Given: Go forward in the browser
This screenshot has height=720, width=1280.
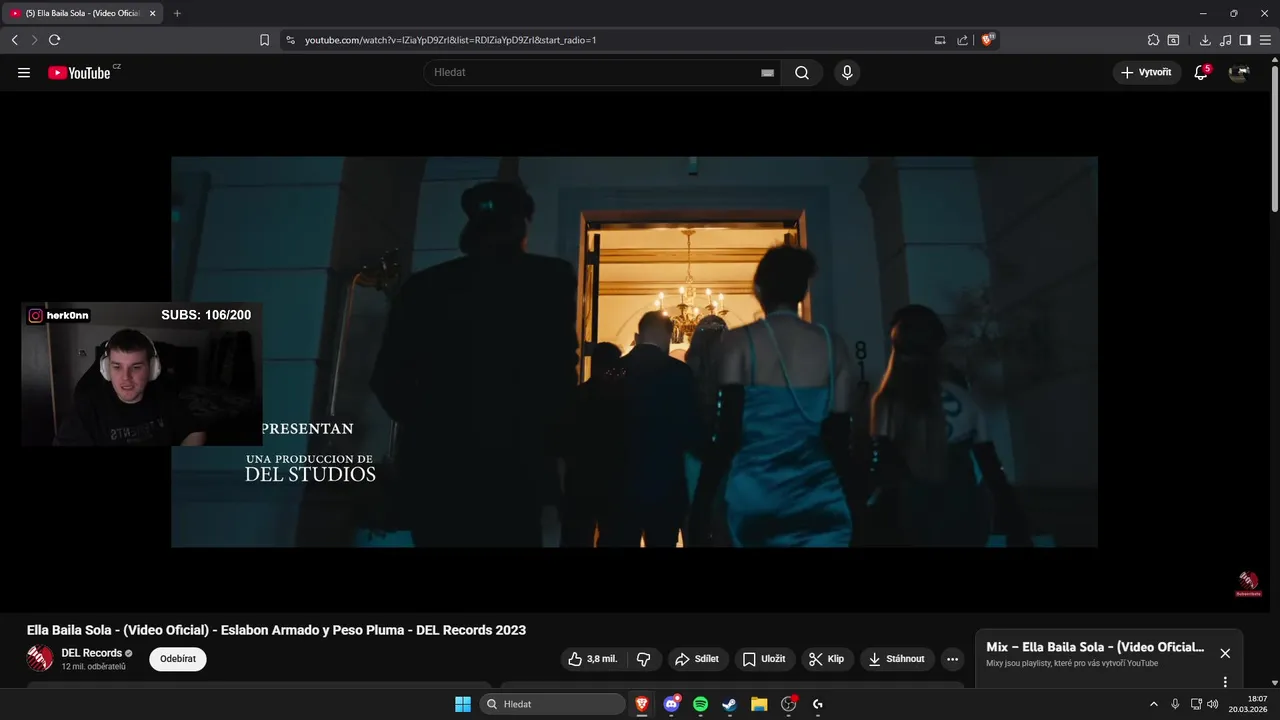Looking at the screenshot, I should point(34,40).
